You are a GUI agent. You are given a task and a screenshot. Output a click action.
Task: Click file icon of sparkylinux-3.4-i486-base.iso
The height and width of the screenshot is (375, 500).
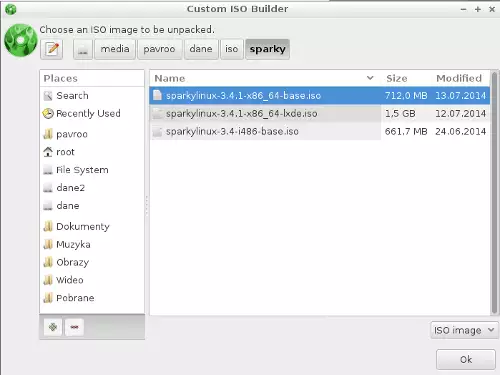click(x=157, y=132)
